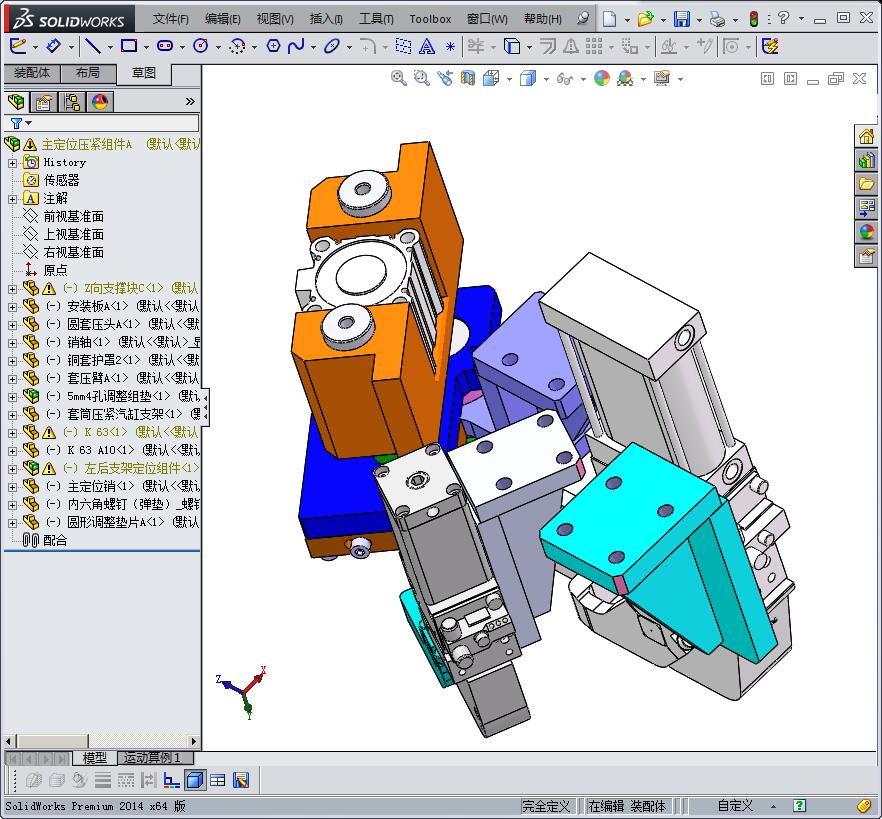Click the Smart Dimension tool
The height and width of the screenshot is (819, 882).
pos(53,46)
